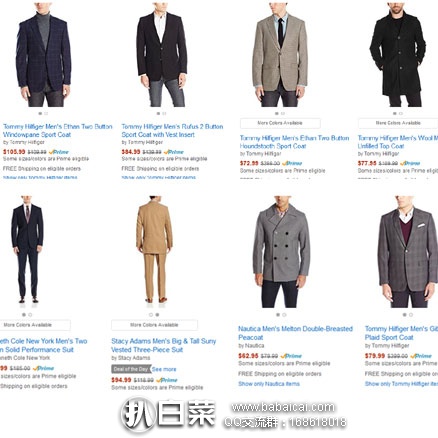Image resolution: width=438 pixels, height=438 pixels.
Task: Open the Ethan Two Button Windowpane Sport Coat link
Action: [57, 131]
